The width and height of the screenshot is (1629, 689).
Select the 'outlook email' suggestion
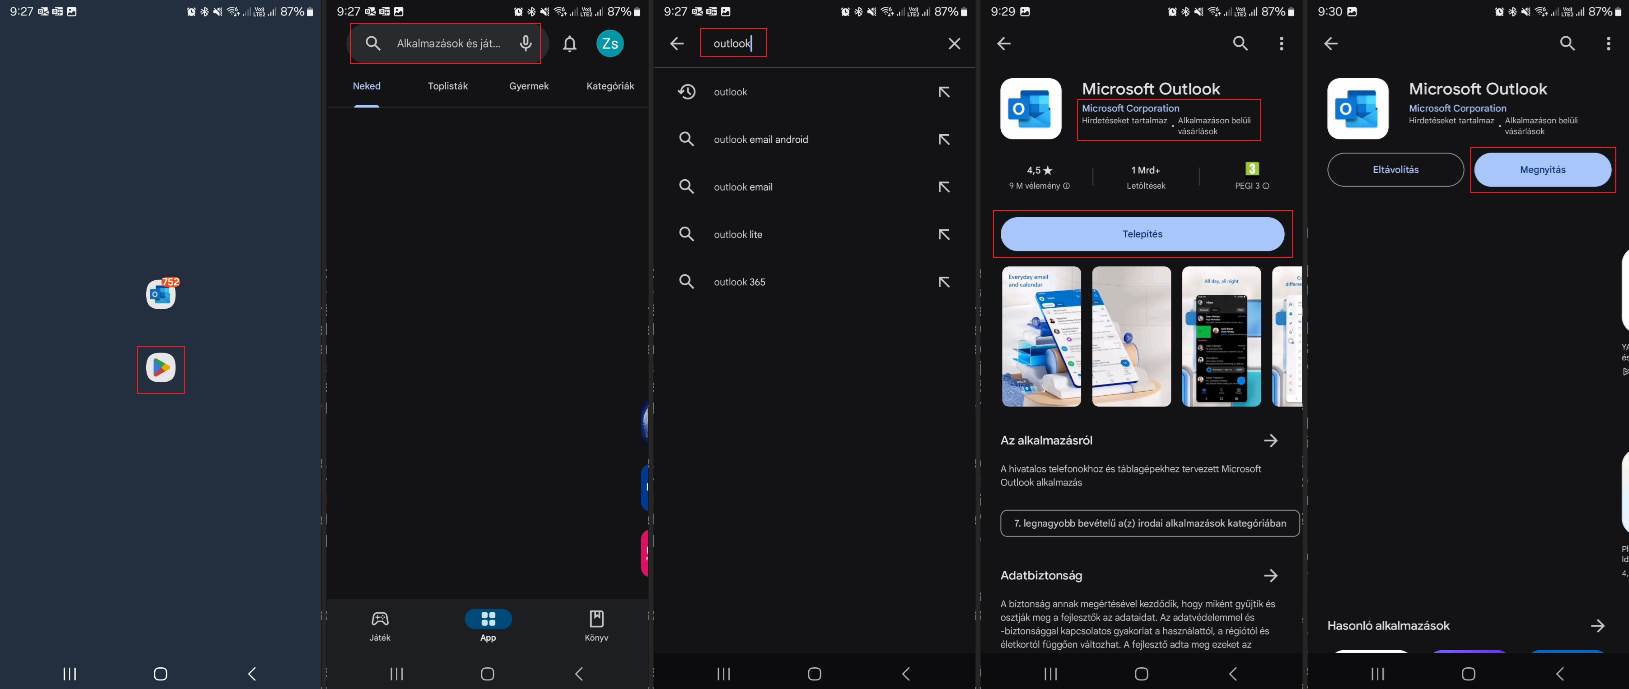click(x=743, y=187)
